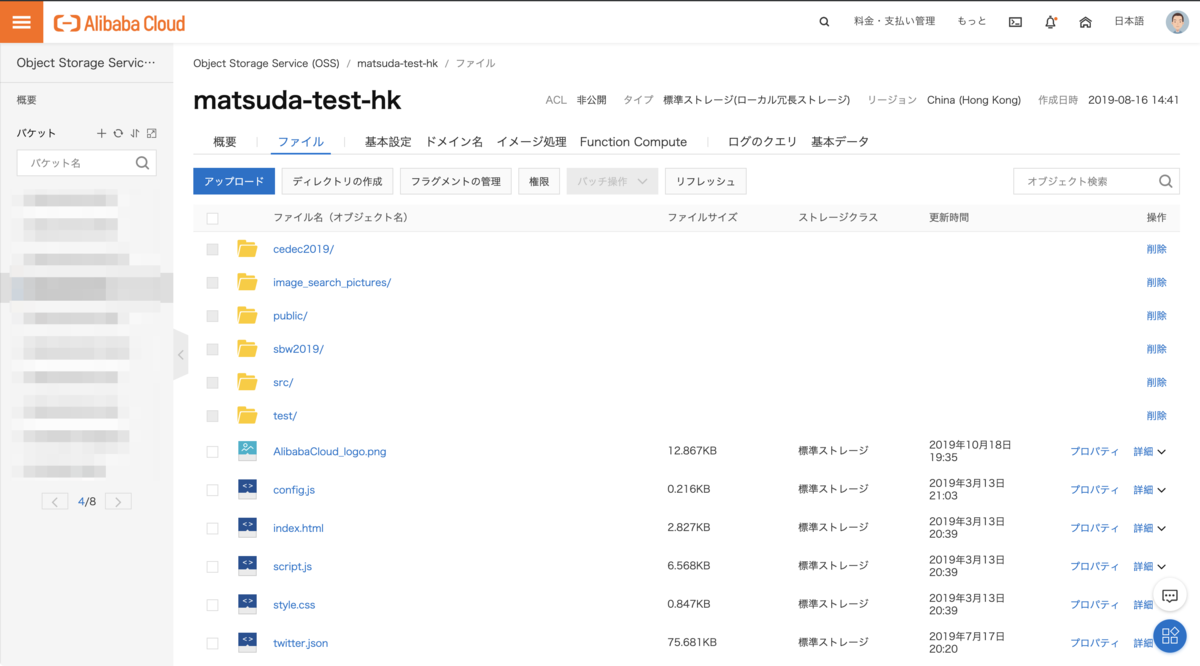Click the オブジェクト検索 search field
This screenshot has height=666, width=1200.
[x=1084, y=181]
